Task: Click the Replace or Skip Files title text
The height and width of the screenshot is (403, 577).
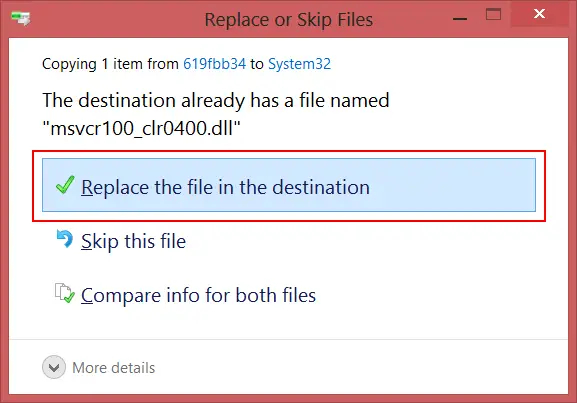Action: [289, 20]
